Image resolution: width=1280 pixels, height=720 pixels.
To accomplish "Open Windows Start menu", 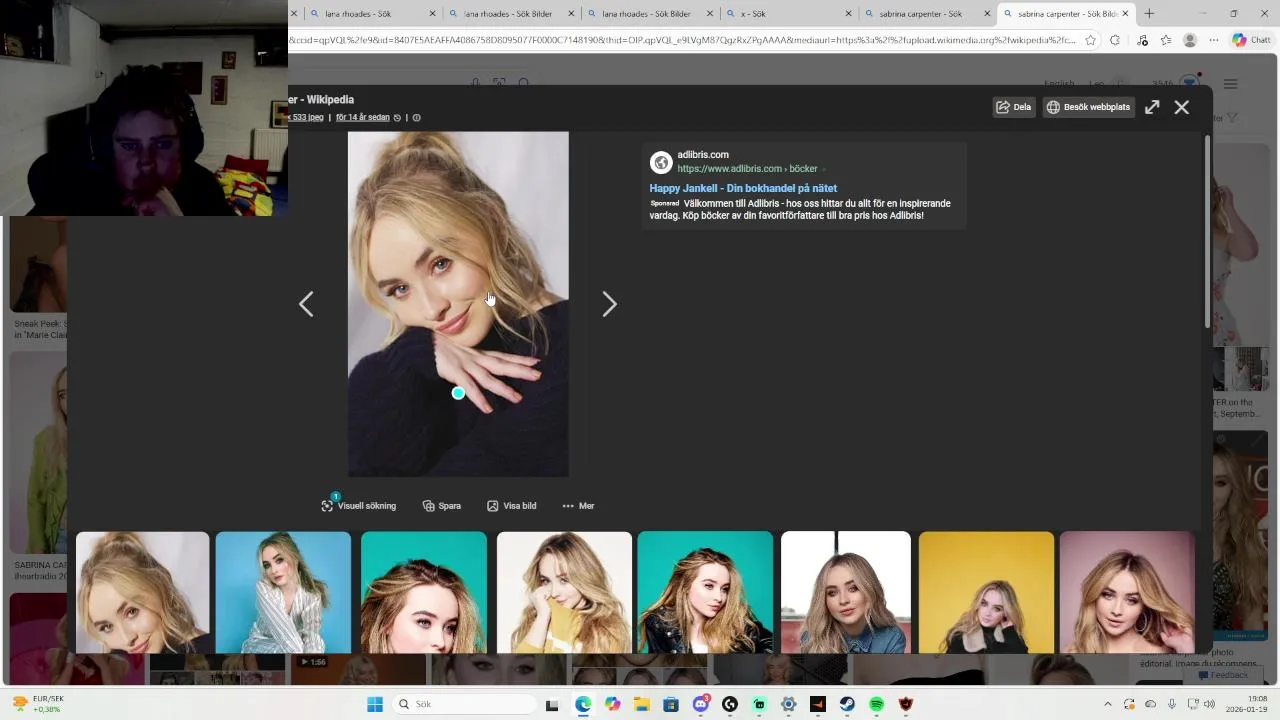I will pos(375,704).
